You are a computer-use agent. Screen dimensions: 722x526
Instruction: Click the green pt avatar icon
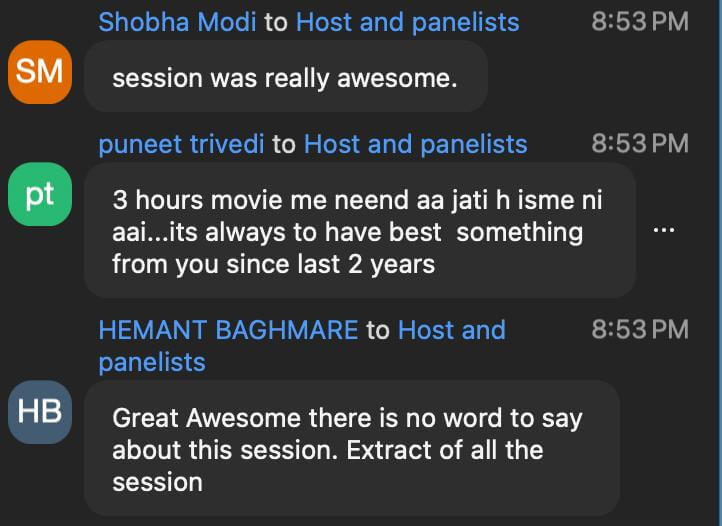click(x=39, y=195)
